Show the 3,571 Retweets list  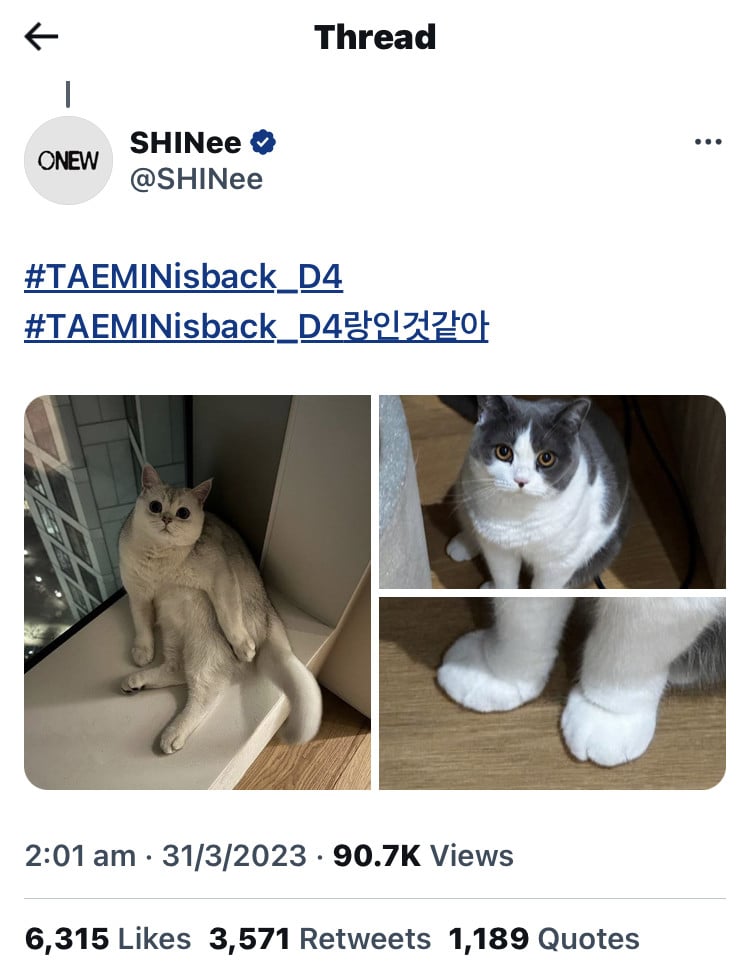point(320,939)
